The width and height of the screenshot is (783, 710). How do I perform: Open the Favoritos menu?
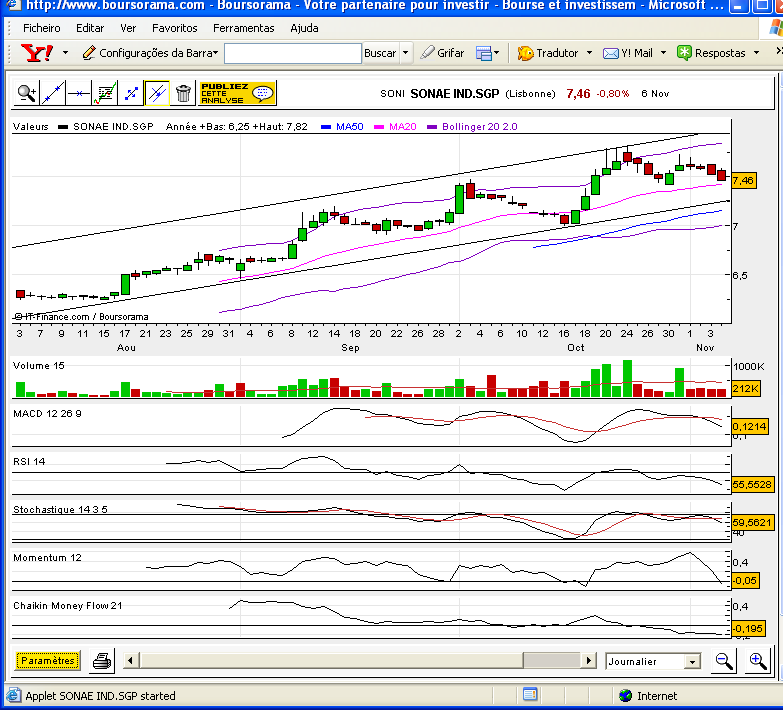point(174,28)
